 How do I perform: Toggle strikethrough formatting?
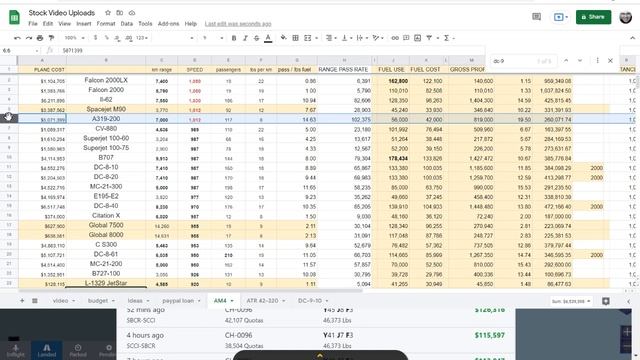coord(256,38)
